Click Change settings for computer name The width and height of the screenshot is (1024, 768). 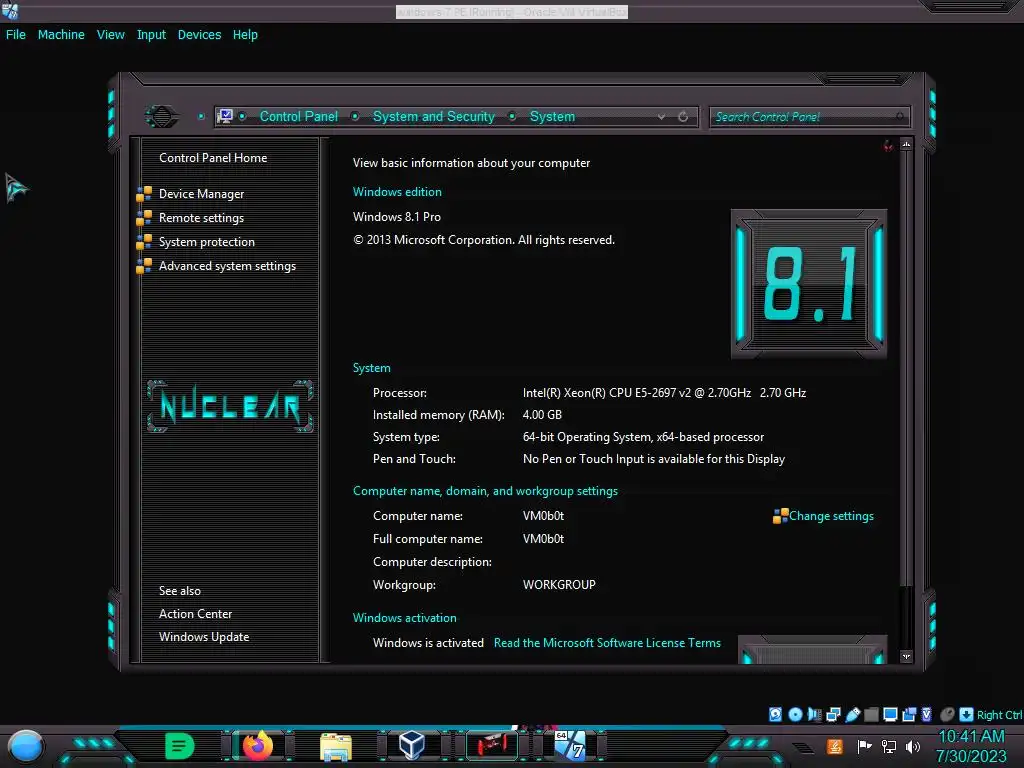831,516
